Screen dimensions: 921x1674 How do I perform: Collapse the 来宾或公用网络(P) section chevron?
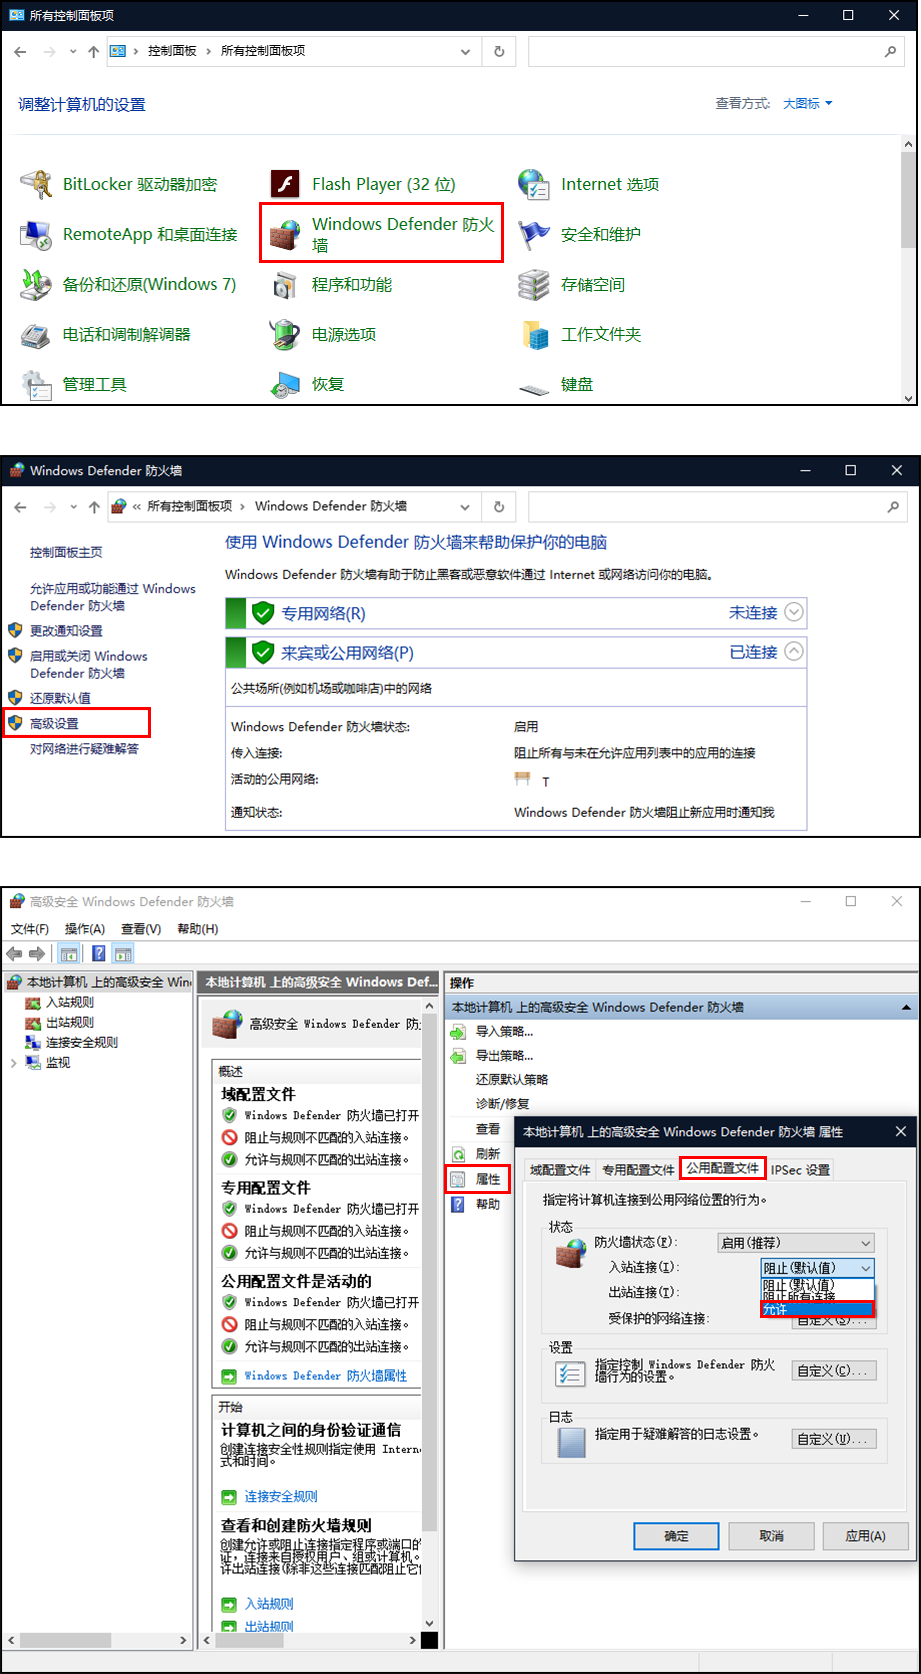794,652
